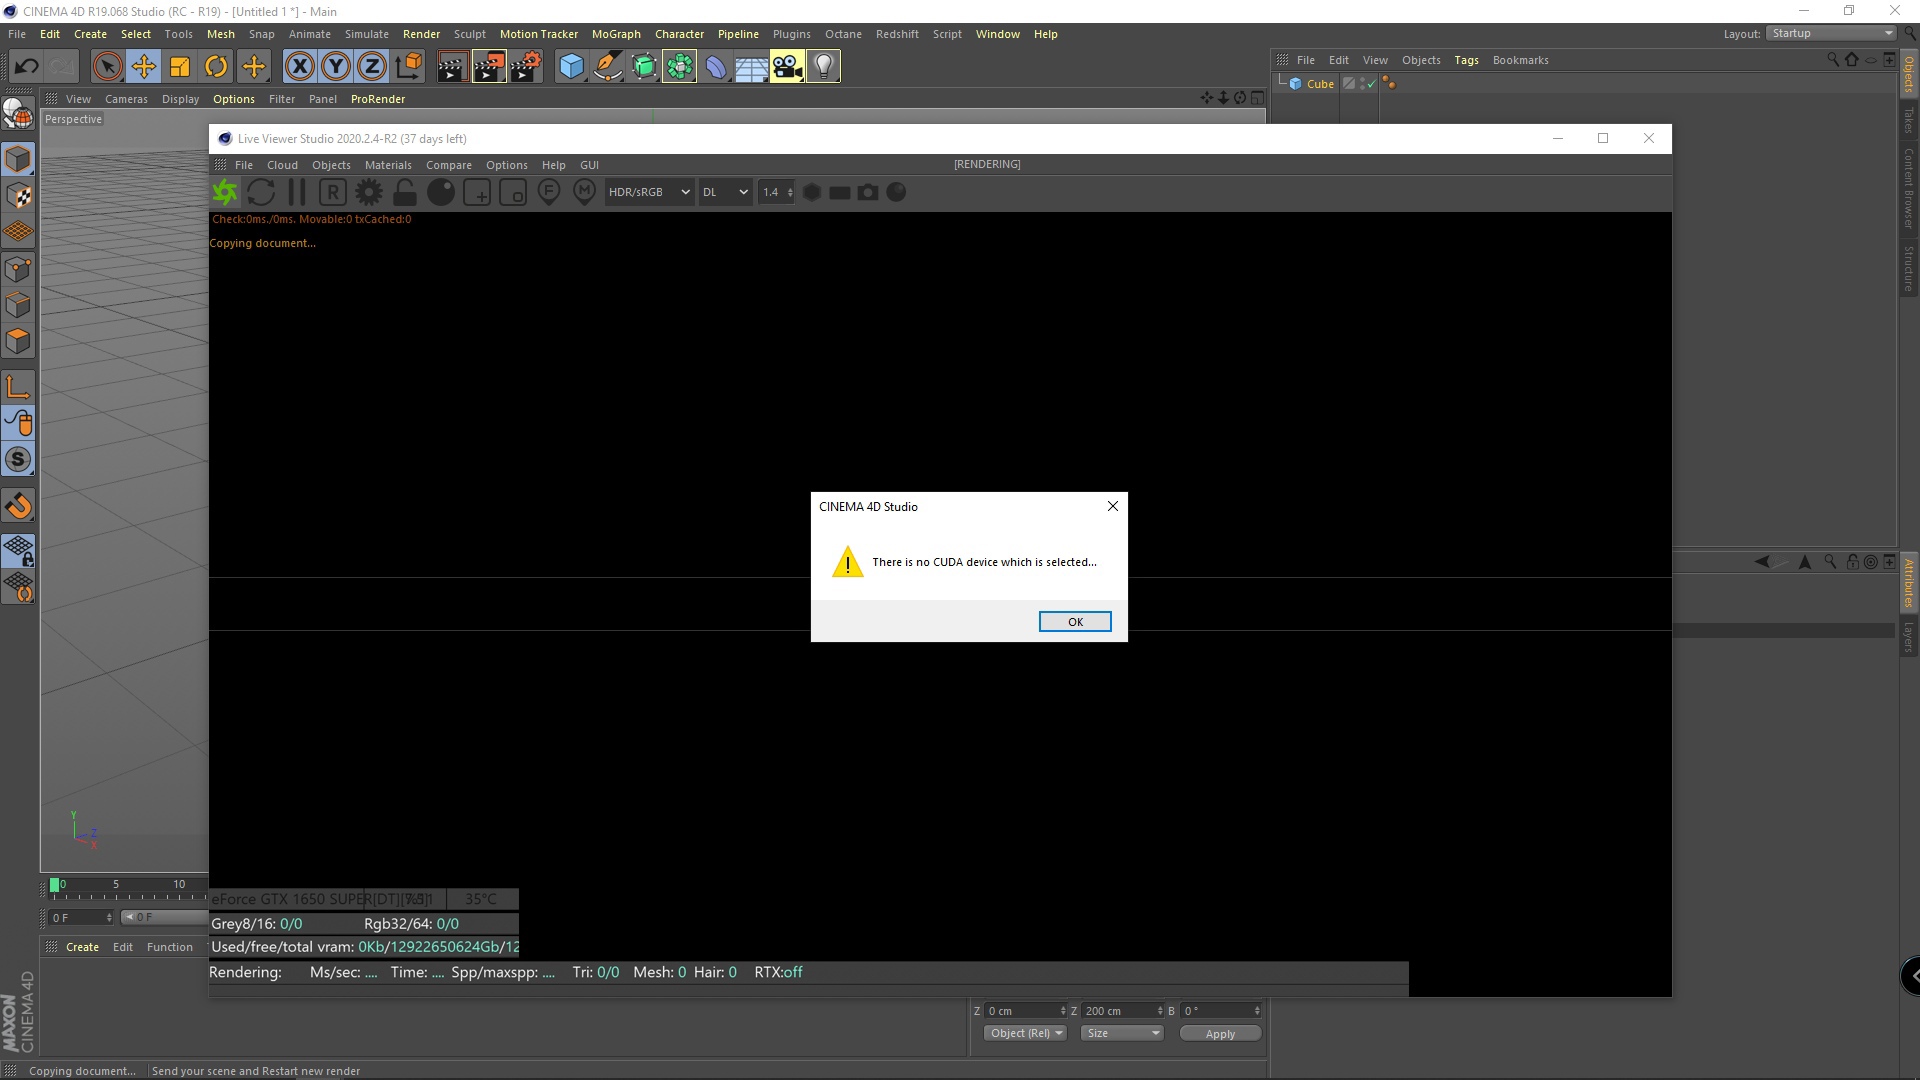Select the Octane focus picker icon

pyautogui.click(x=549, y=192)
